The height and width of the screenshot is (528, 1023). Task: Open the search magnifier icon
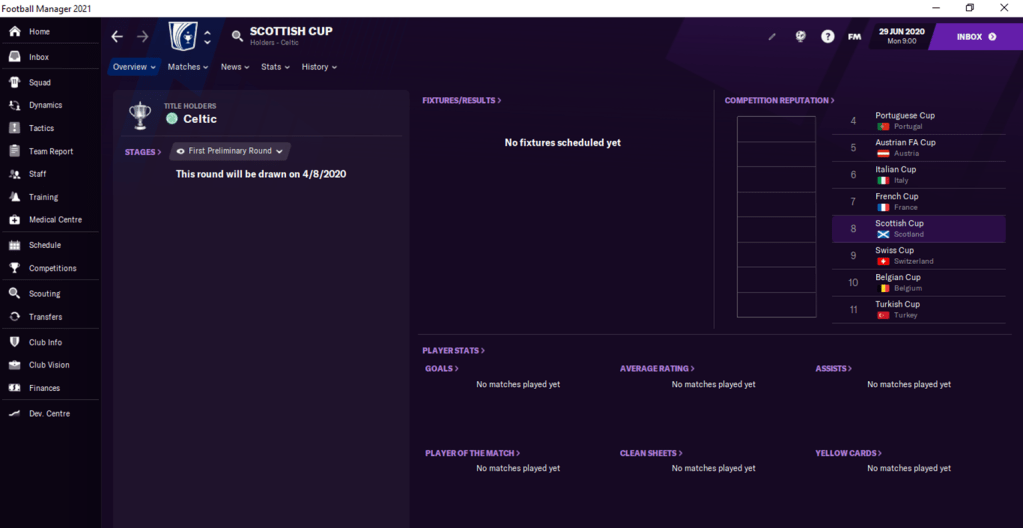[237, 37]
